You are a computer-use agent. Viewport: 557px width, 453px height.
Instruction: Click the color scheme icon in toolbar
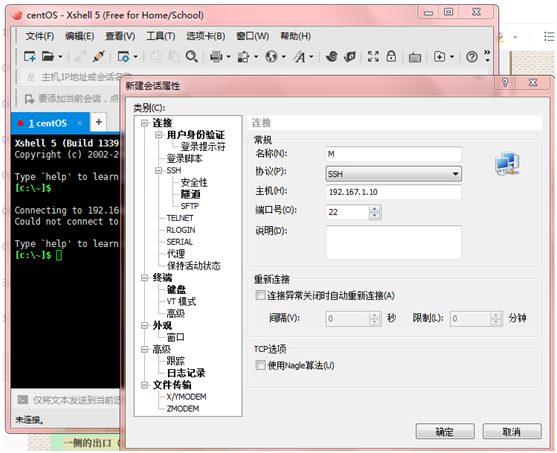pyautogui.click(x=243, y=56)
